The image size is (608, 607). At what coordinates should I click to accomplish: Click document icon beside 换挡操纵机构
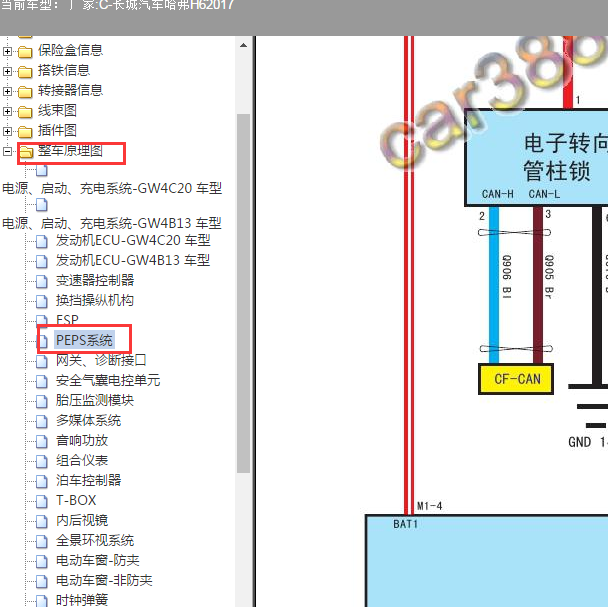[x=42, y=301]
